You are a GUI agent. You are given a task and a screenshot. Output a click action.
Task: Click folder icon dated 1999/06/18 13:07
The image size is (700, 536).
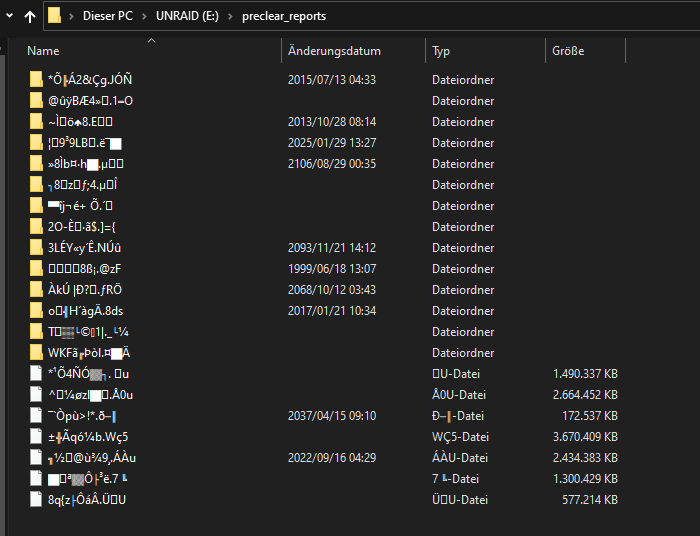tap(36, 268)
